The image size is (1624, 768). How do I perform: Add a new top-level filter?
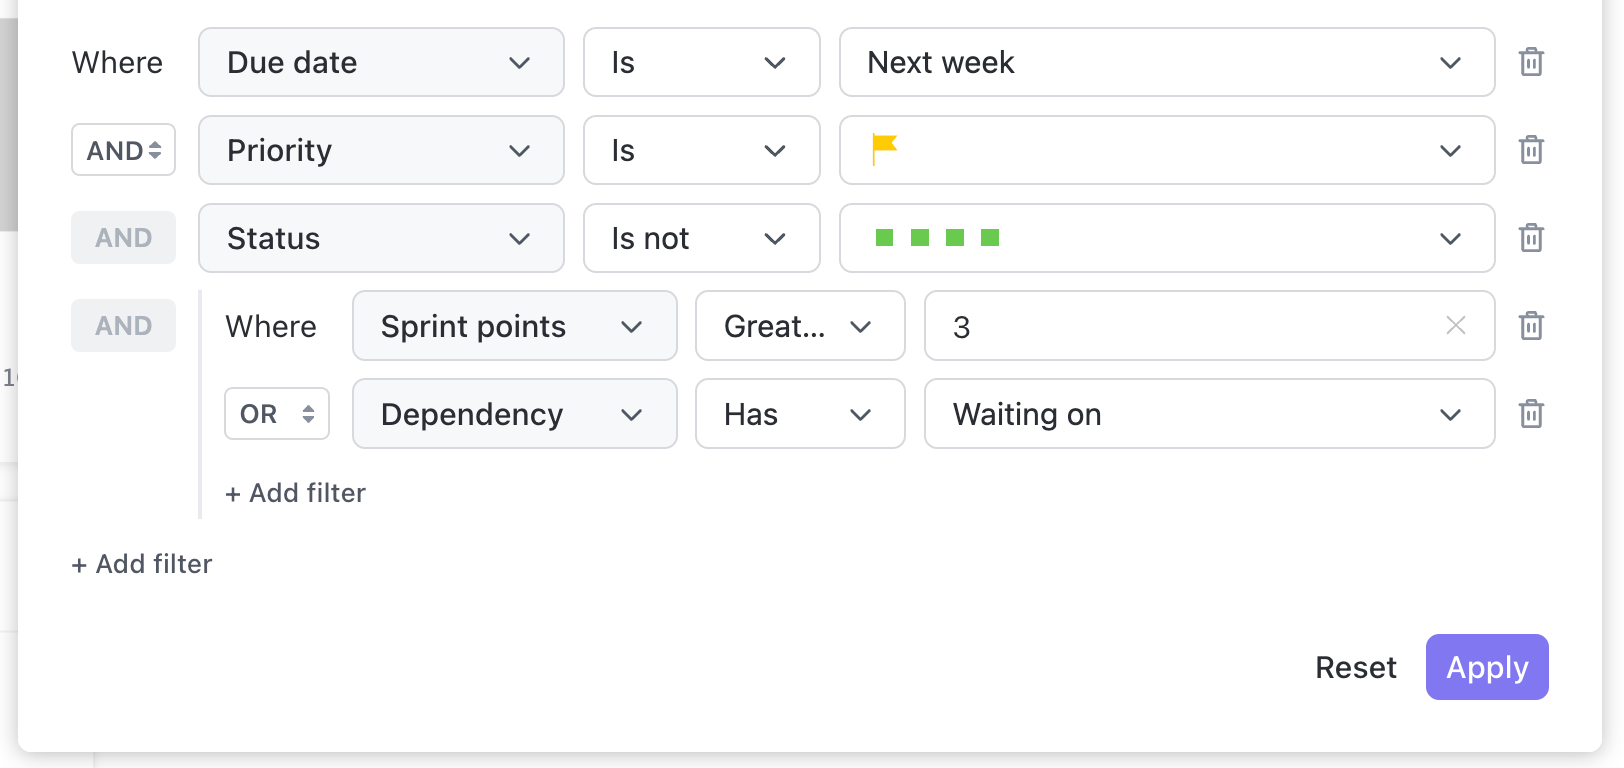[x=141, y=563]
